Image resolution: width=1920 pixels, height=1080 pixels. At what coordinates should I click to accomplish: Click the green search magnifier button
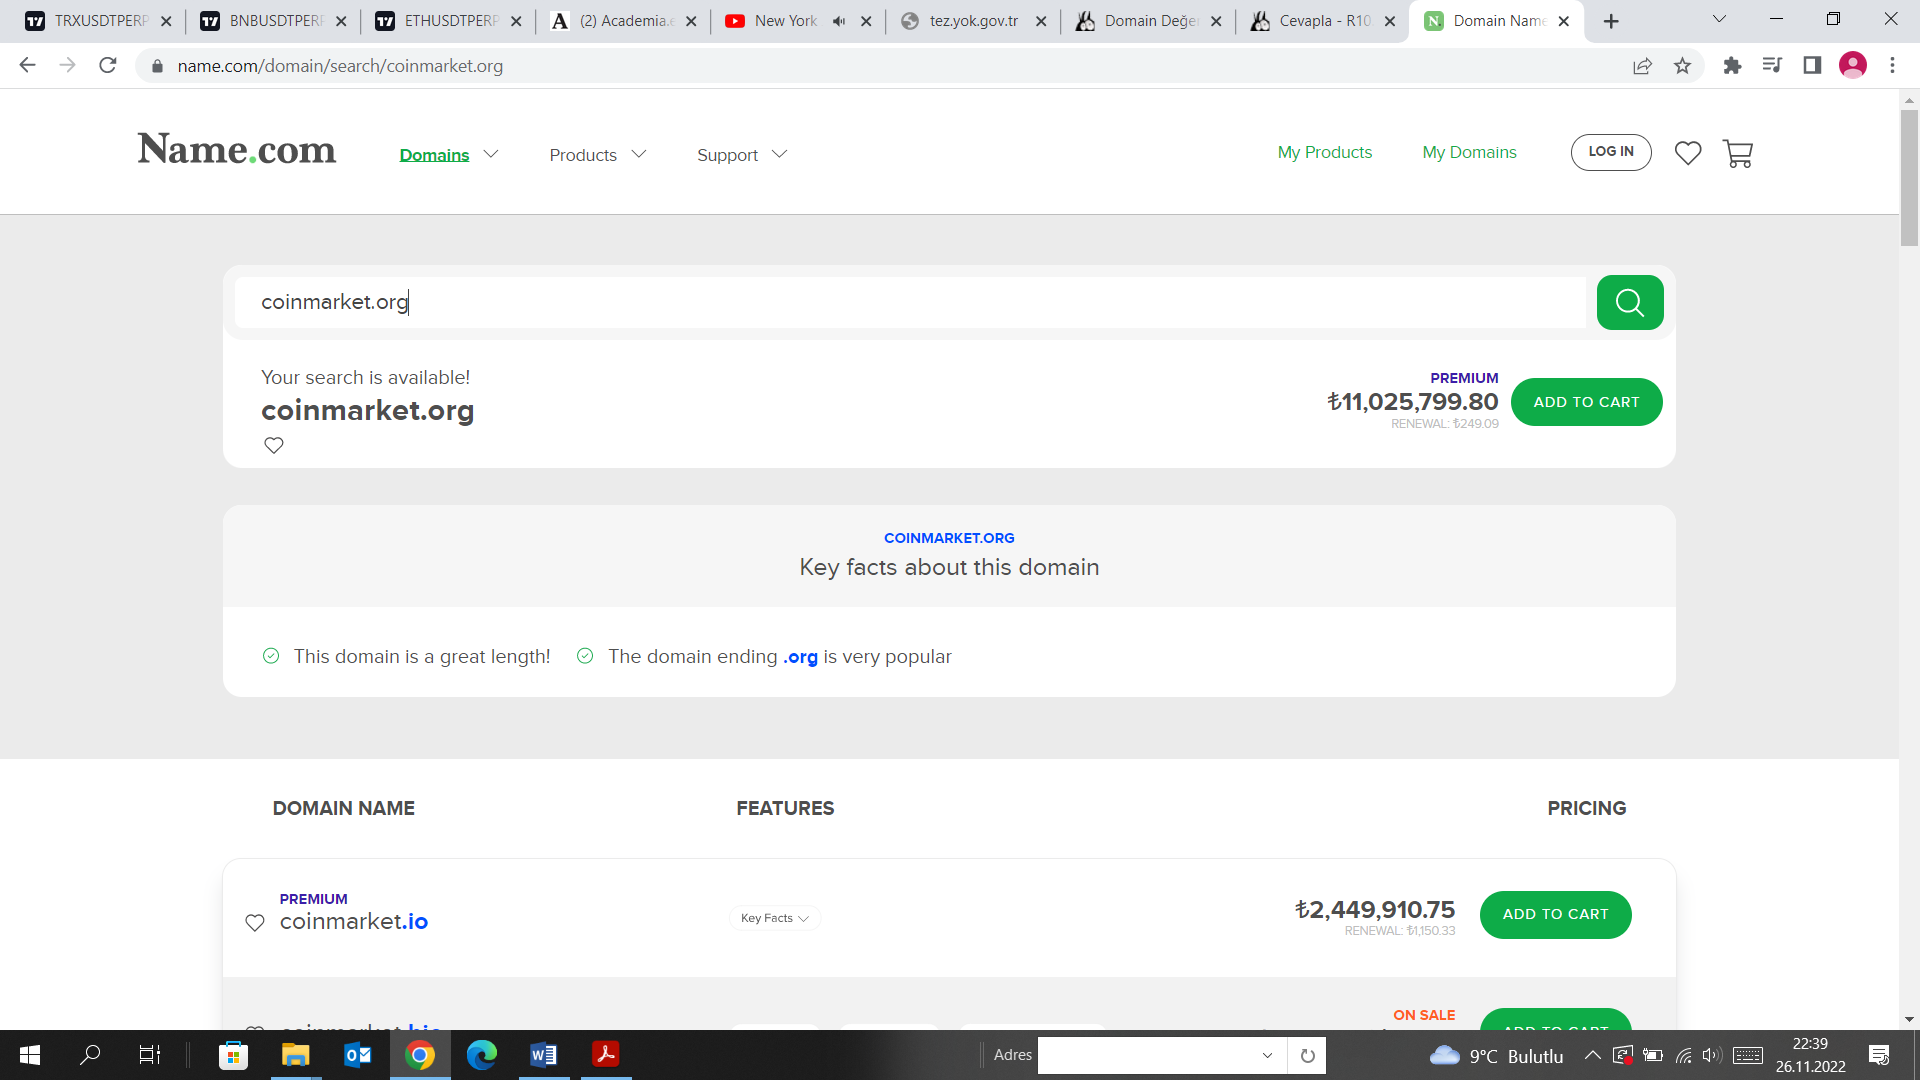coord(1630,302)
